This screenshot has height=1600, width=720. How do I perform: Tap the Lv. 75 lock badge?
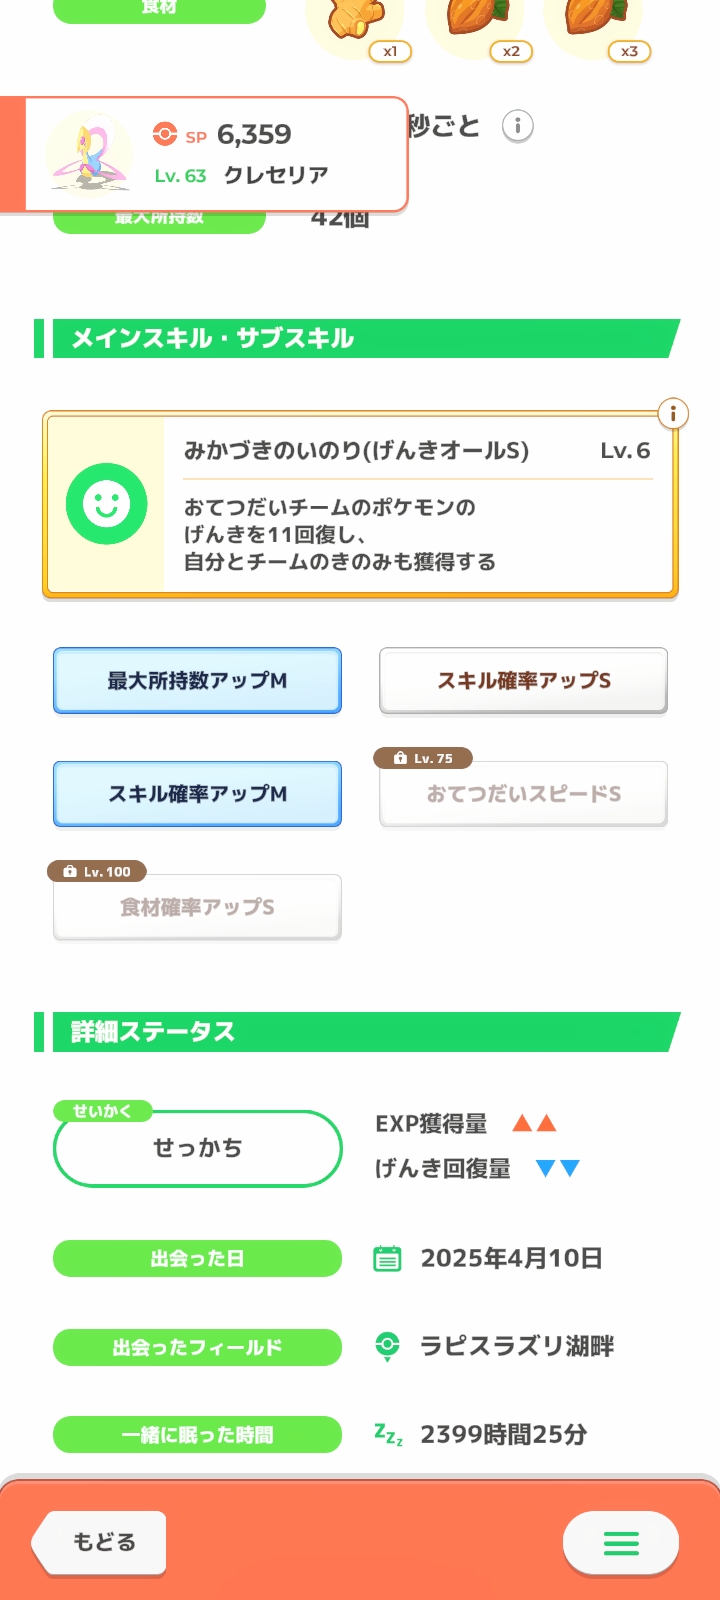[x=423, y=758]
